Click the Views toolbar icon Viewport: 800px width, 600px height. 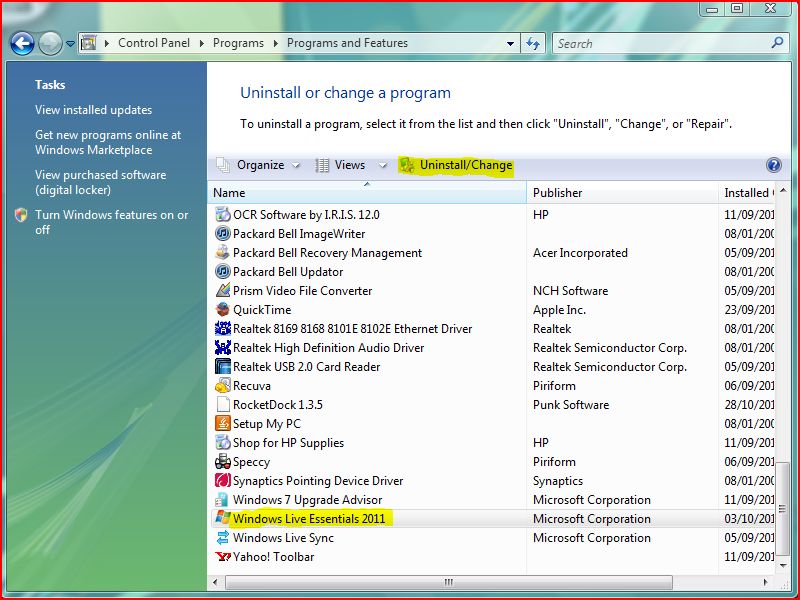pos(322,165)
